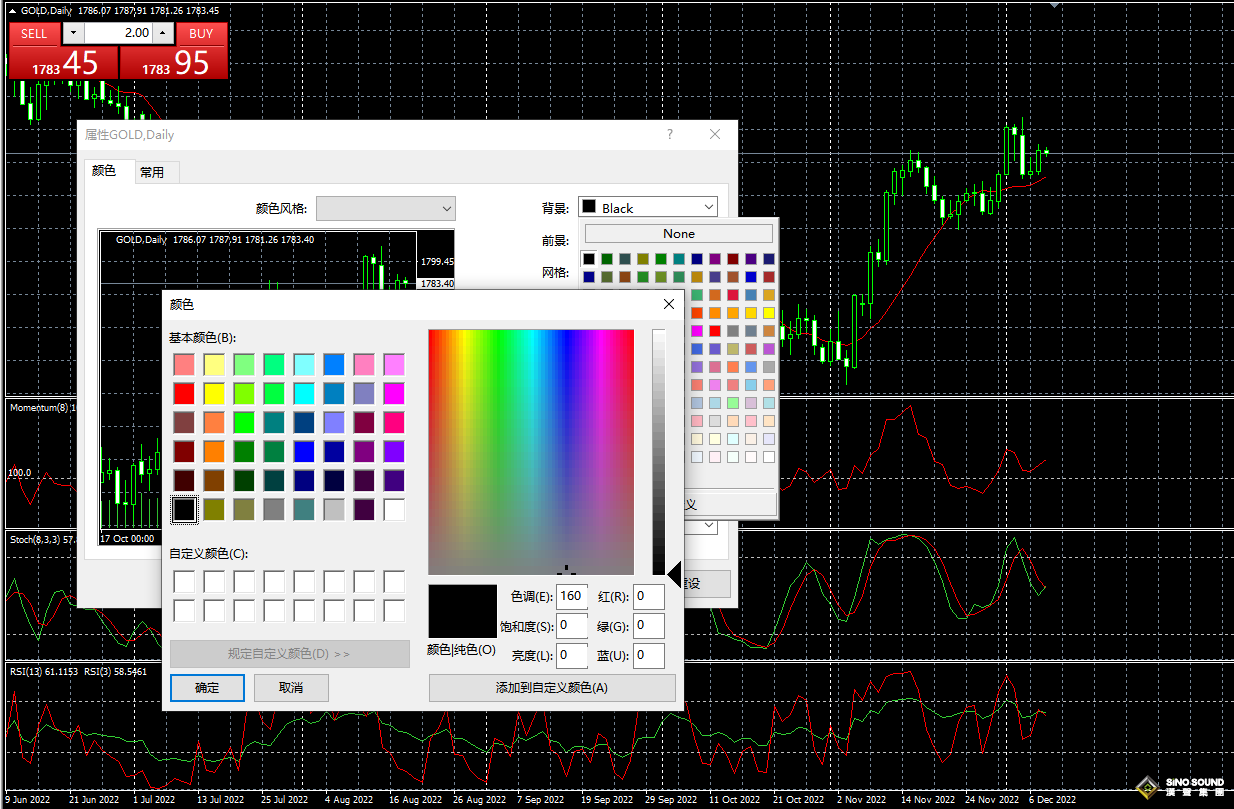The image size is (1234, 809).
Task: Select the medium gray basic color swatch
Action: click(274, 510)
